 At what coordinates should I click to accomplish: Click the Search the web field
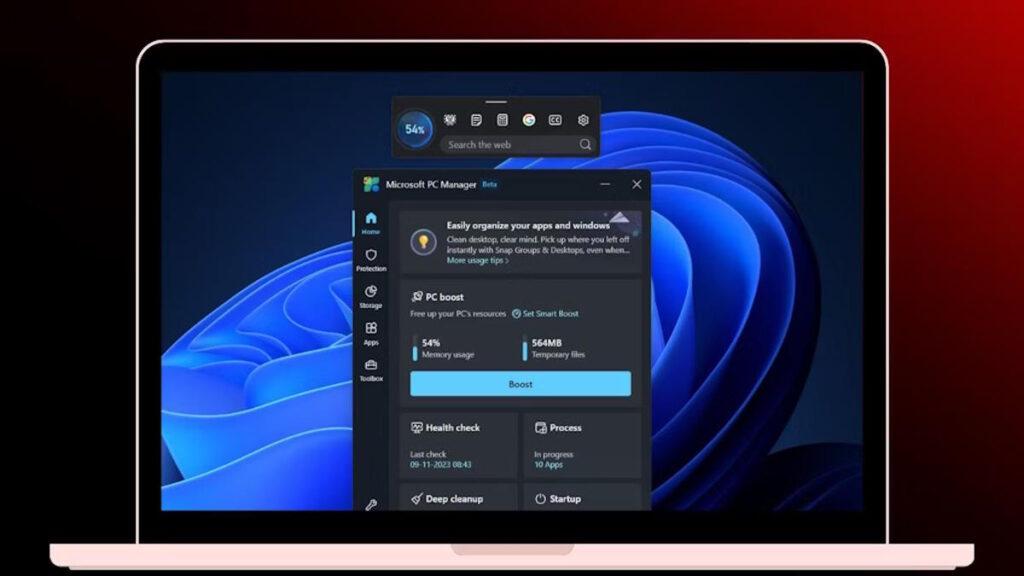(517, 144)
